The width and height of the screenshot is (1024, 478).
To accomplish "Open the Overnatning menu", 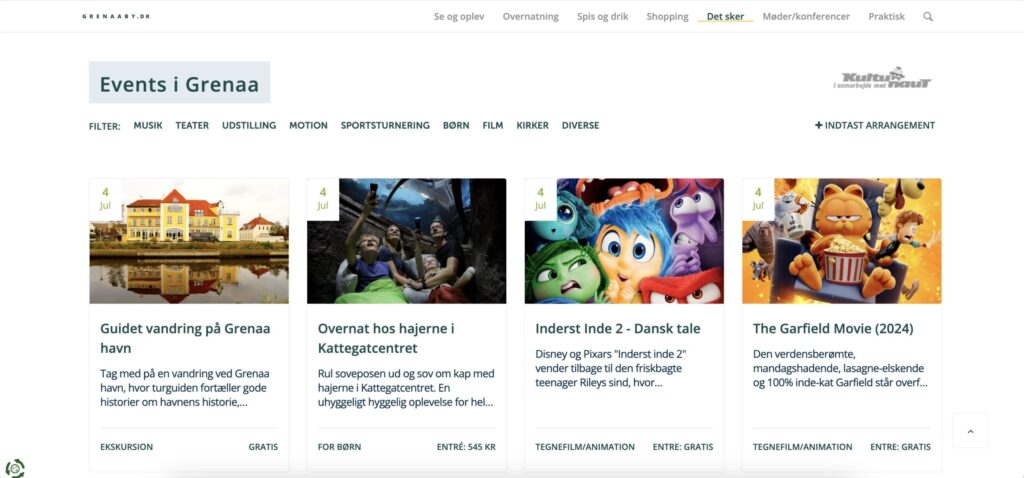I will pos(530,17).
